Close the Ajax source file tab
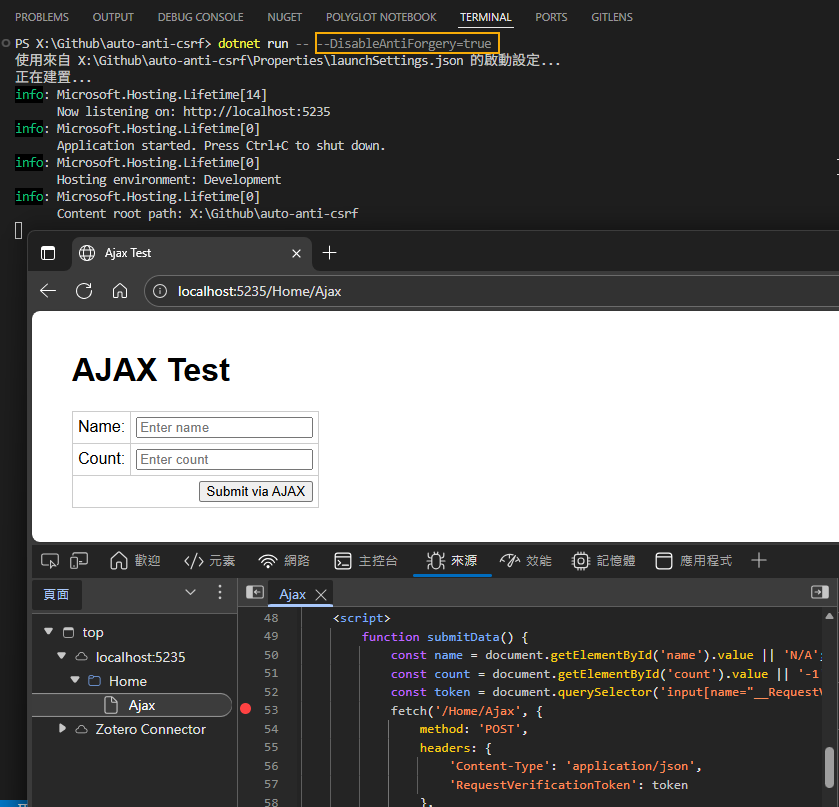839x807 pixels. tap(321, 594)
